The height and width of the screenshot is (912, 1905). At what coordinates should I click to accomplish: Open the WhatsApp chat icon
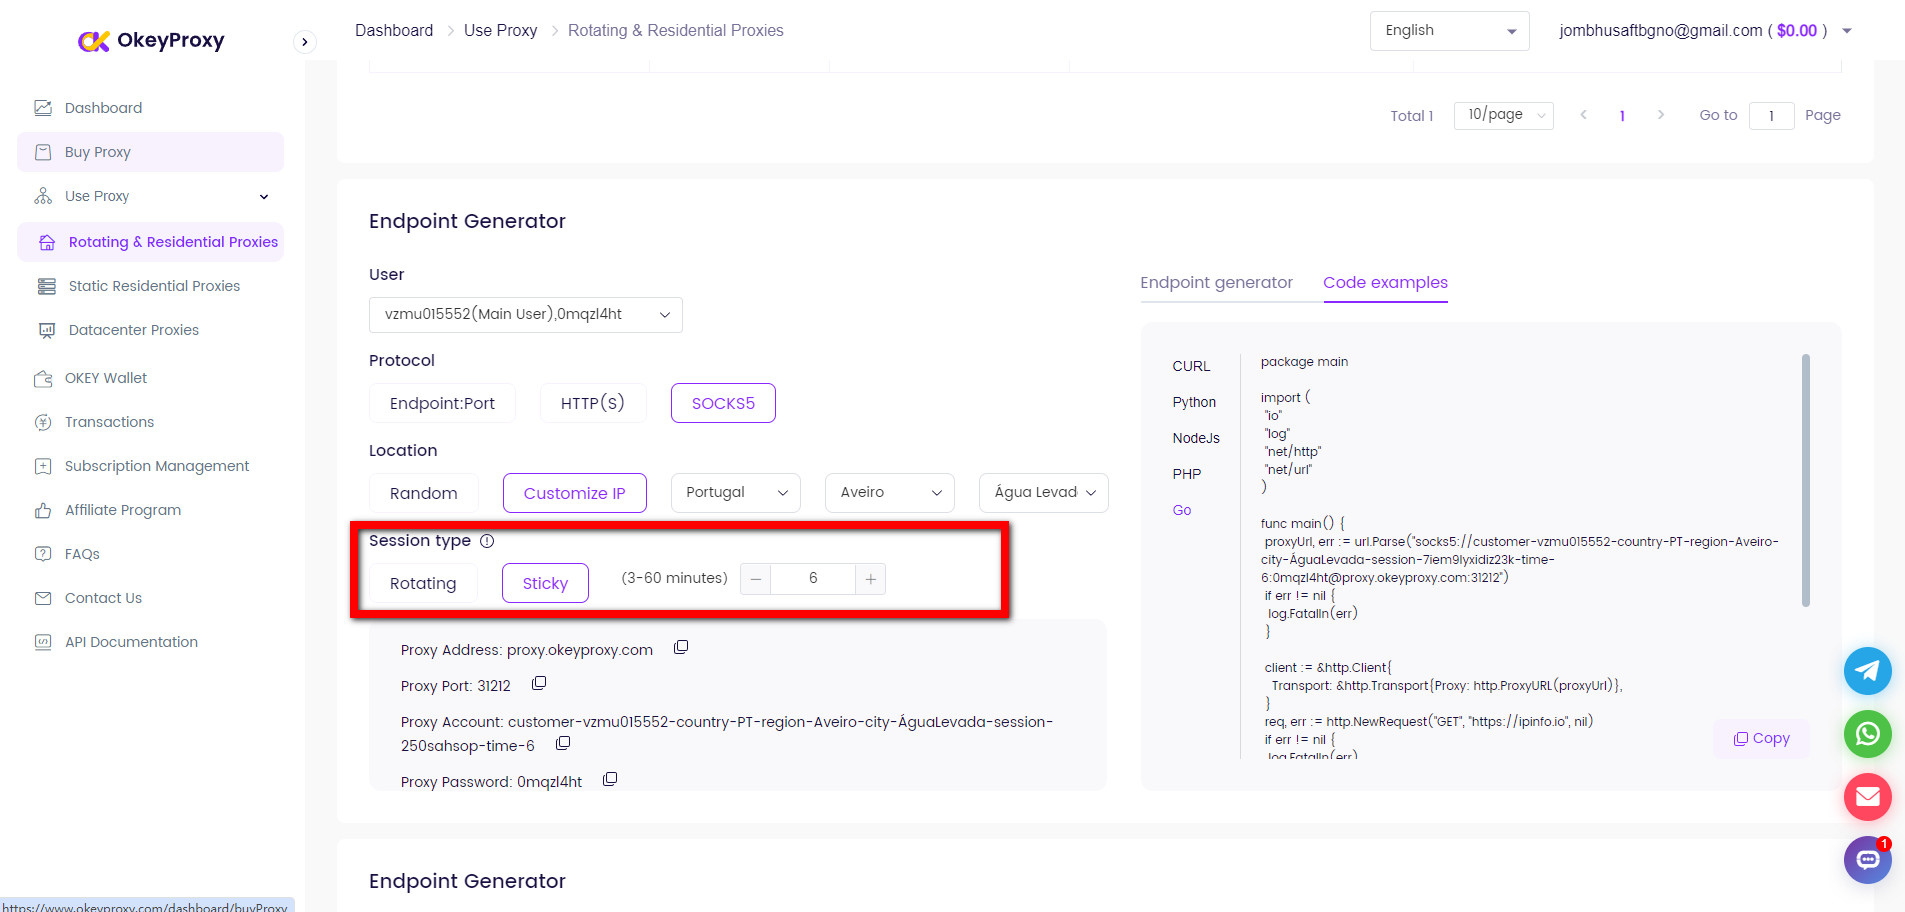click(x=1867, y=734)
